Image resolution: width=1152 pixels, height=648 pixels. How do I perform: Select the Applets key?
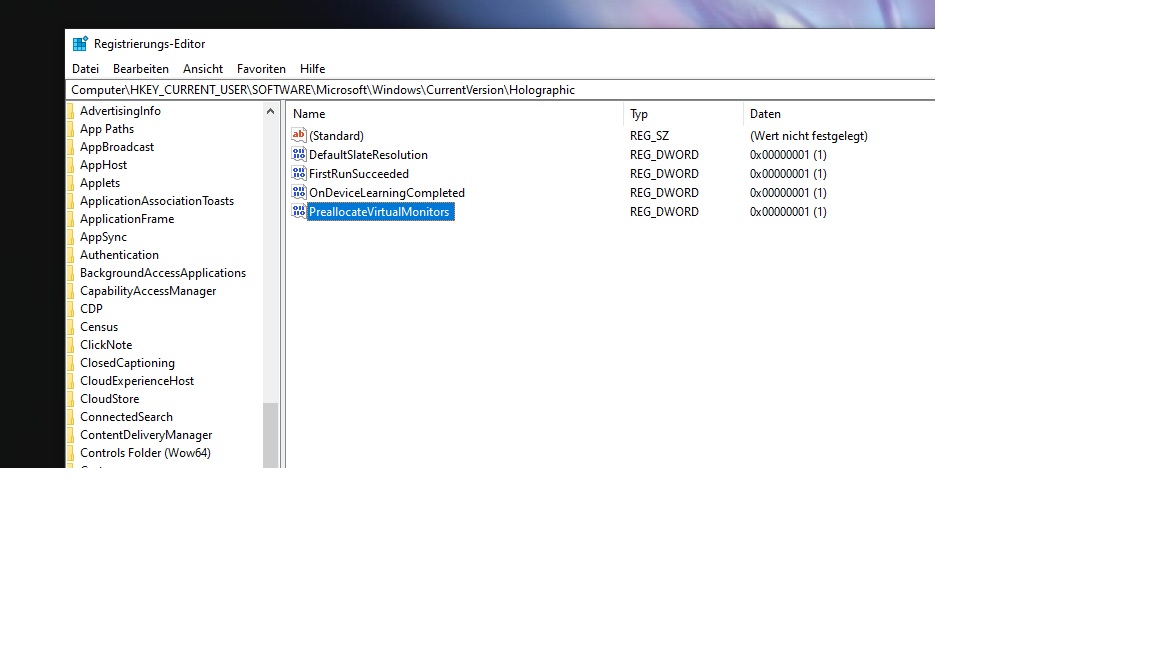(99, 183)
